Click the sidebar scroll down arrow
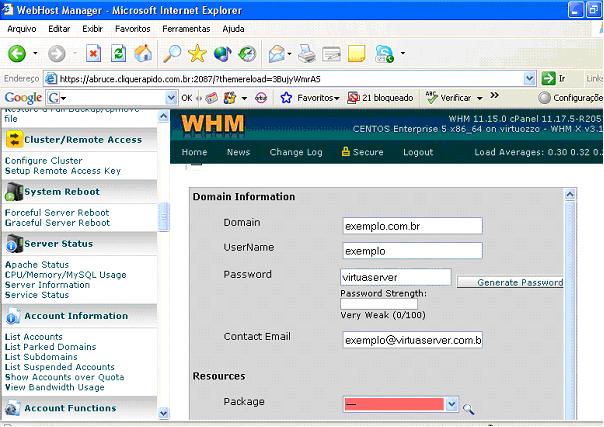Viewport: 604px width, 427px height. pos(164,413)
